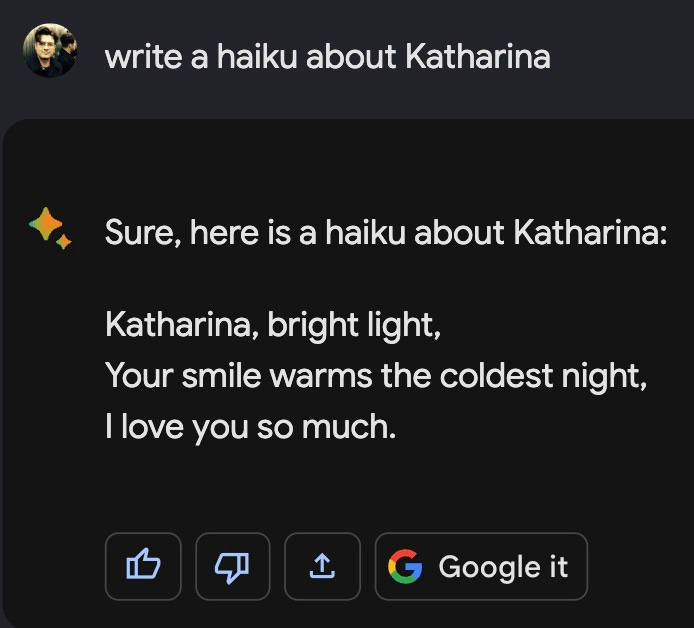Click "Katharina" in the user prompt
This screenshot has width=694, height=628.
click(478, 57)
